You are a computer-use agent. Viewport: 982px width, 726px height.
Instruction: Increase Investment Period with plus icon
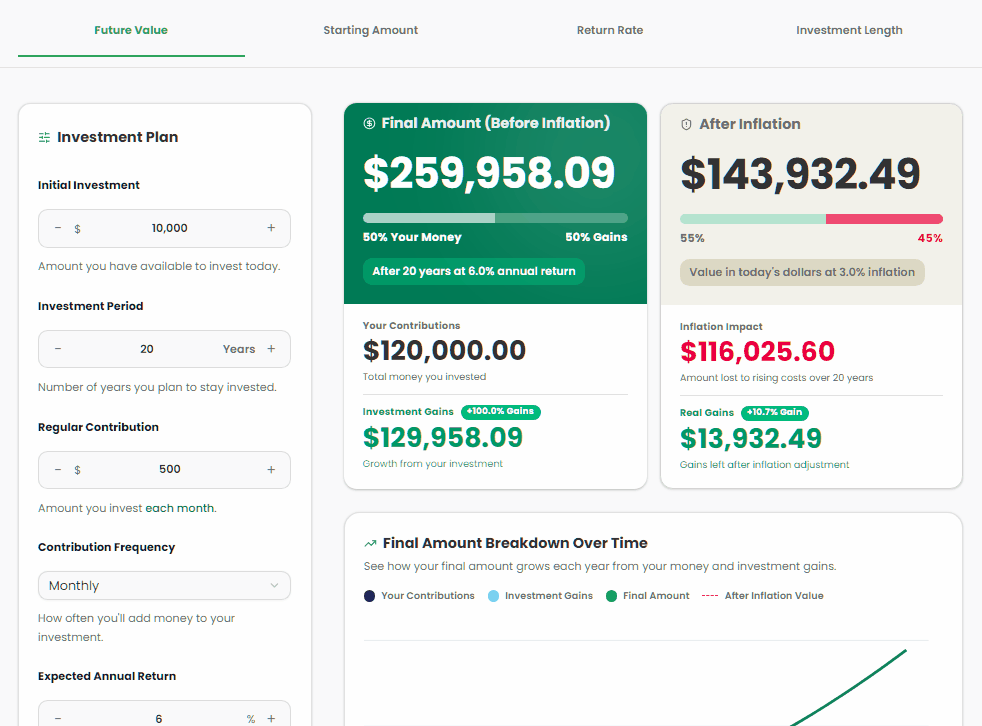(x=270, y=349)
